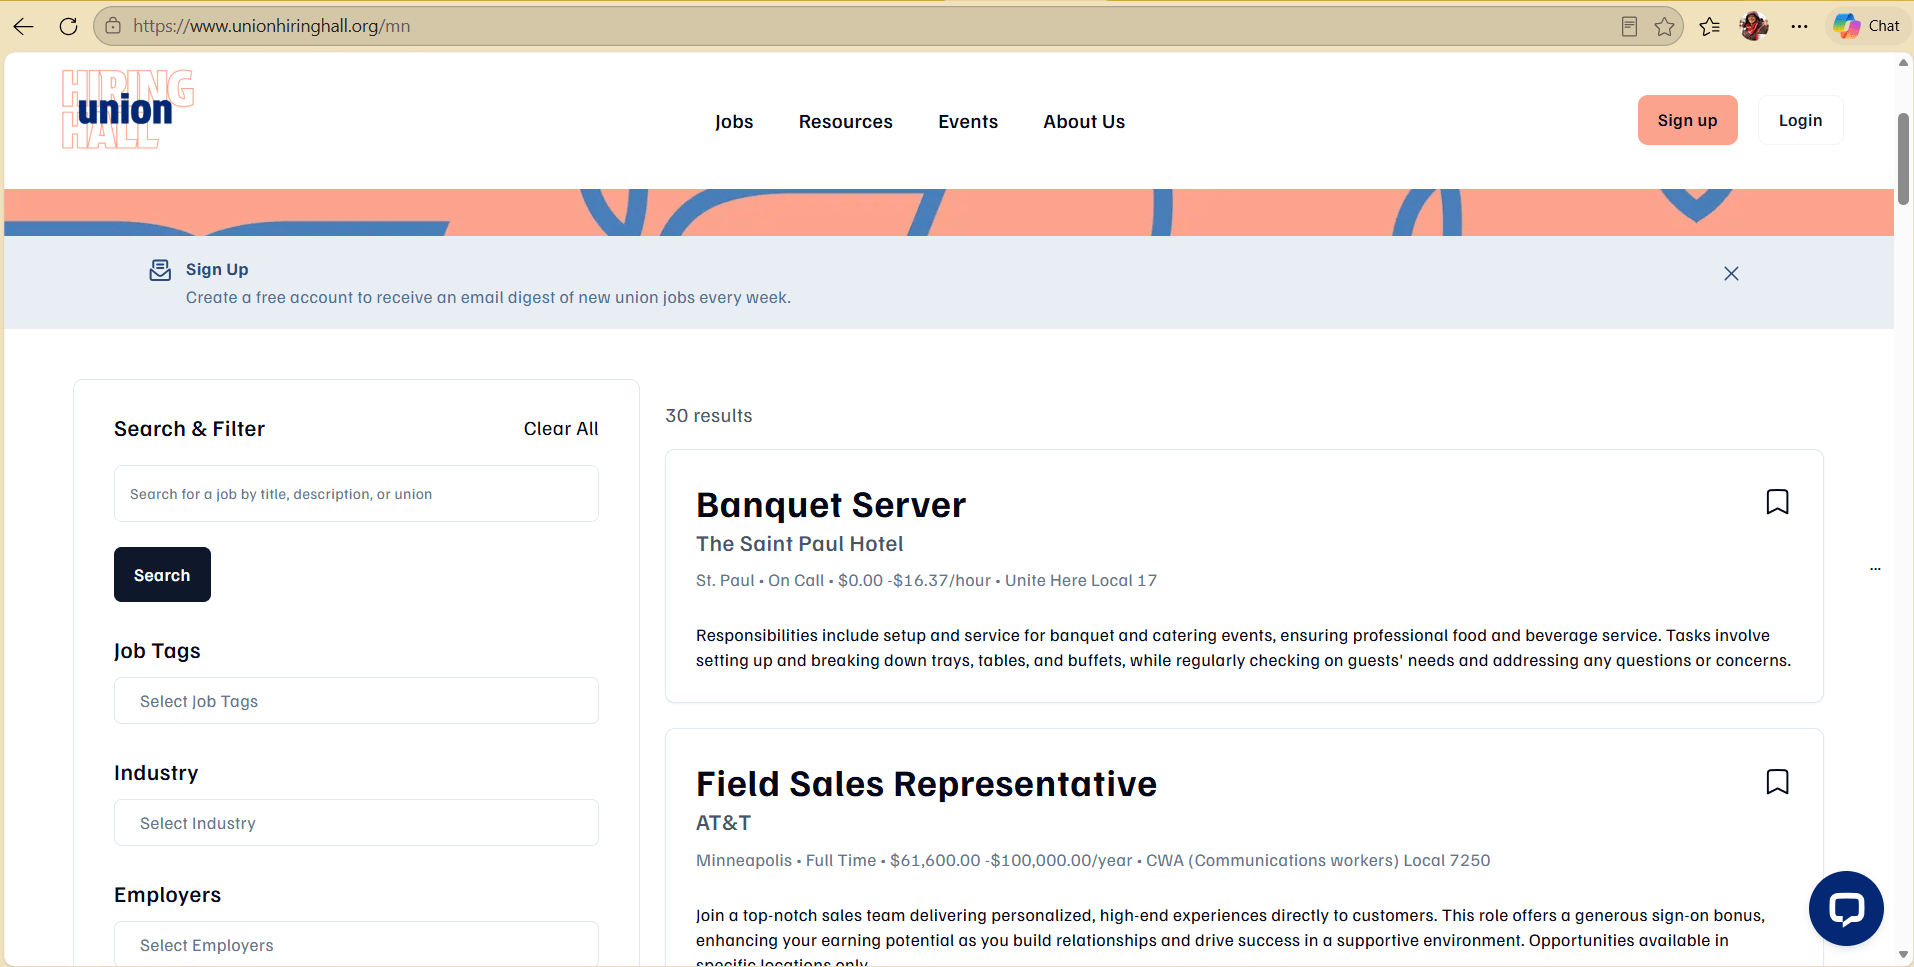
Task: Open the Jobs menu item
Action: 734,121
